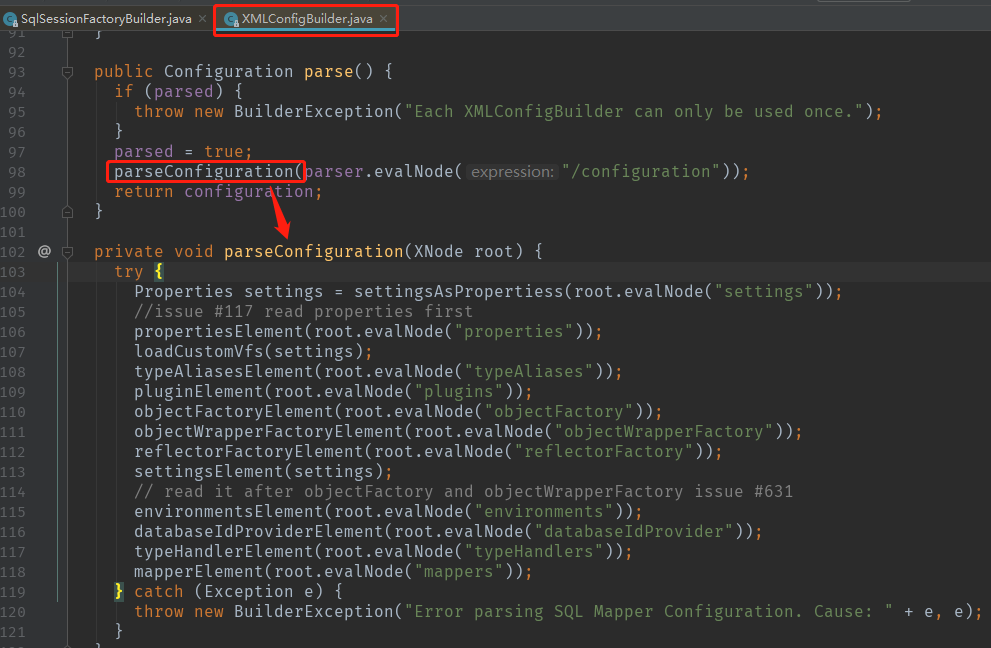Click 'catch (Exception e)' on line 119
Viewport: 991px width, 648px height.
pyautogui.click(x=228, y=592)
